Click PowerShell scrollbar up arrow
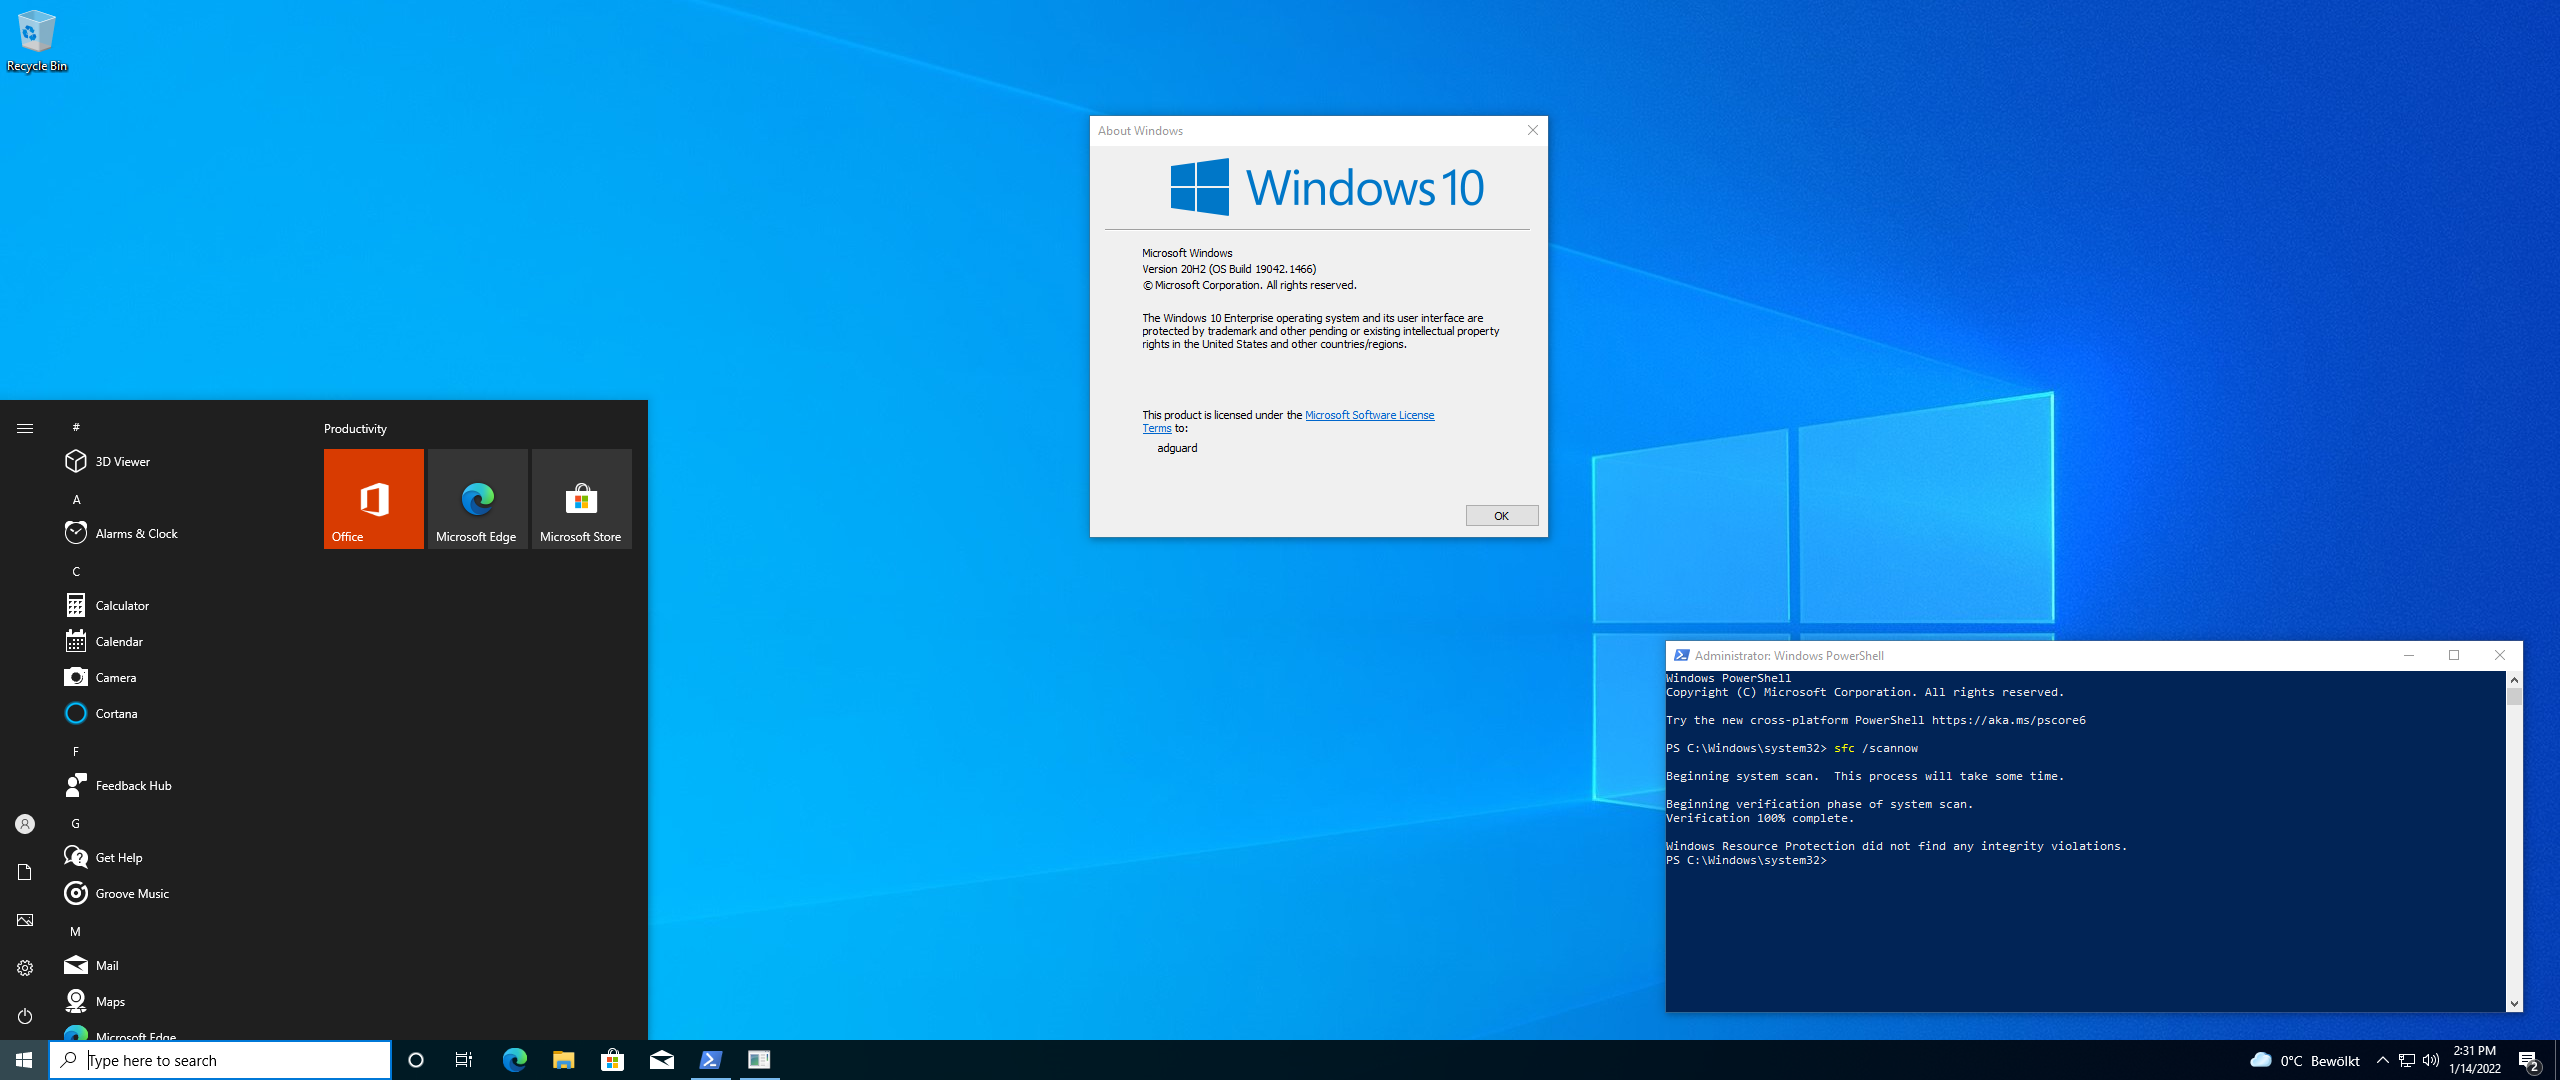 2514,680
